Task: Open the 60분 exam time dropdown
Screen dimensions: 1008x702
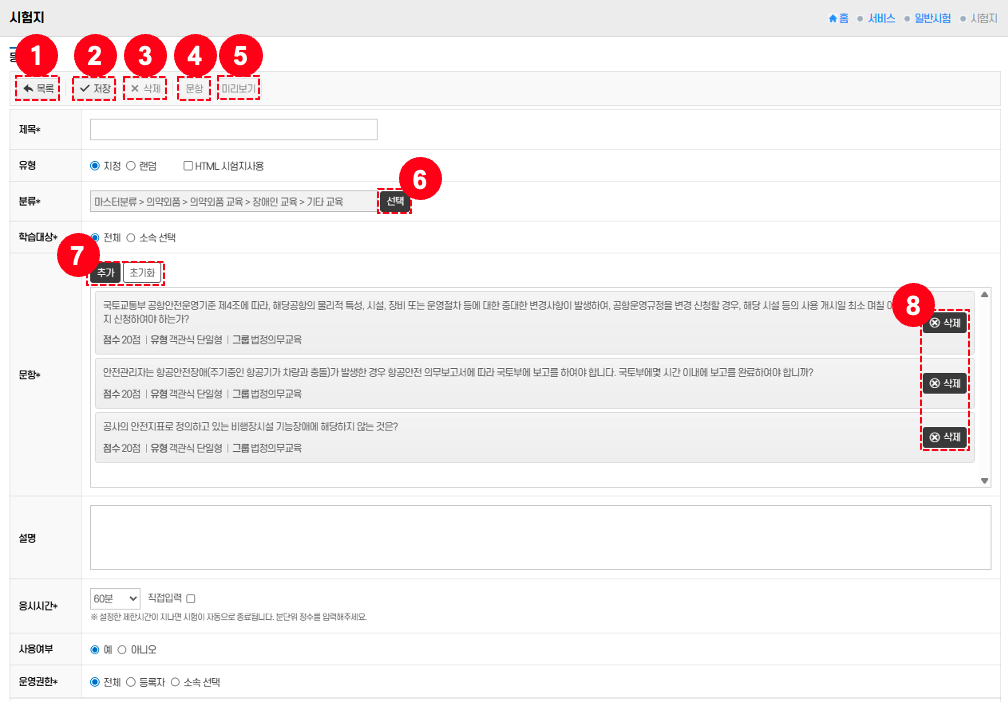Action: click(x=114, y=598)
